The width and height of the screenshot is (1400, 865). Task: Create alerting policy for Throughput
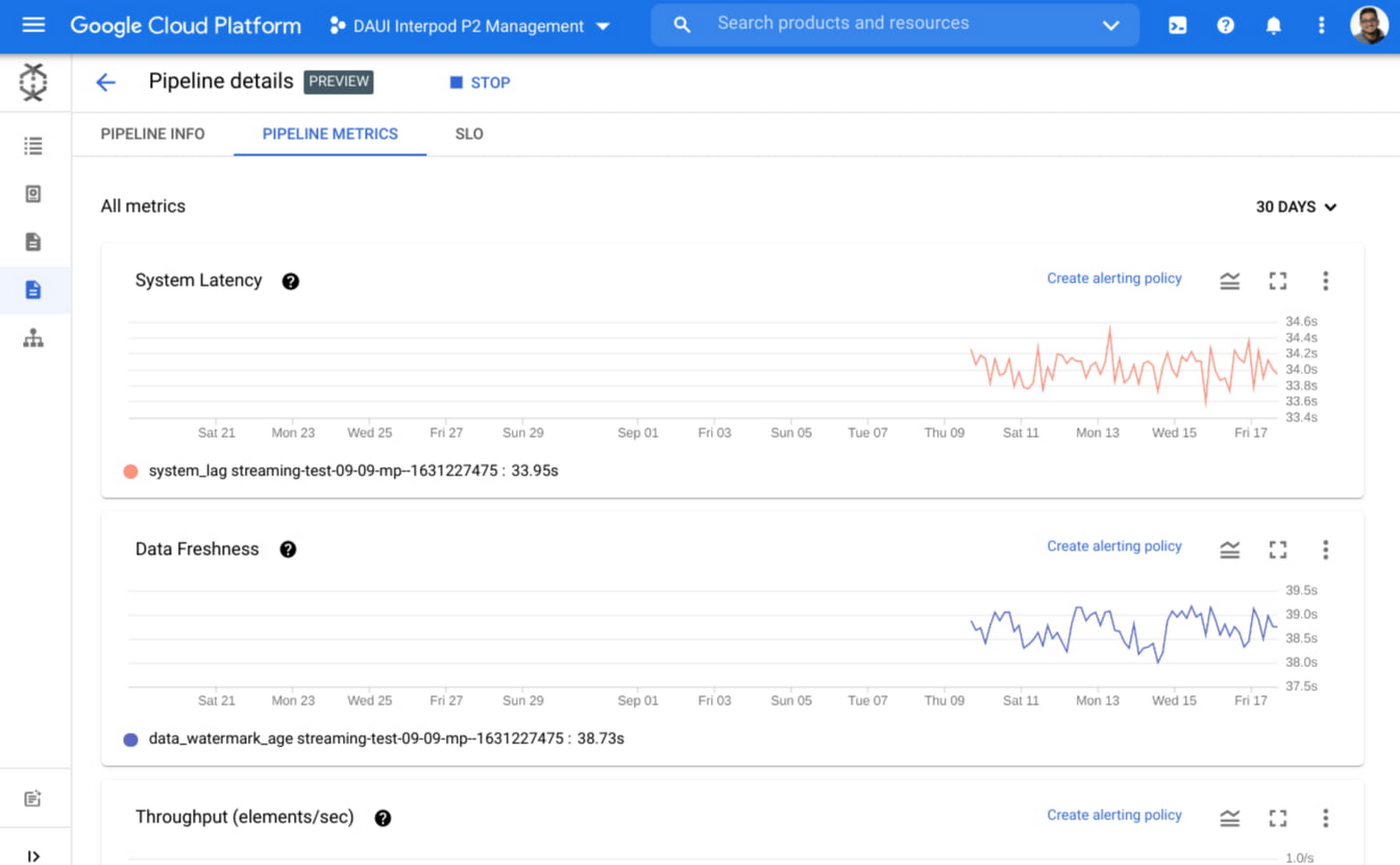(x=1114, y=815)
